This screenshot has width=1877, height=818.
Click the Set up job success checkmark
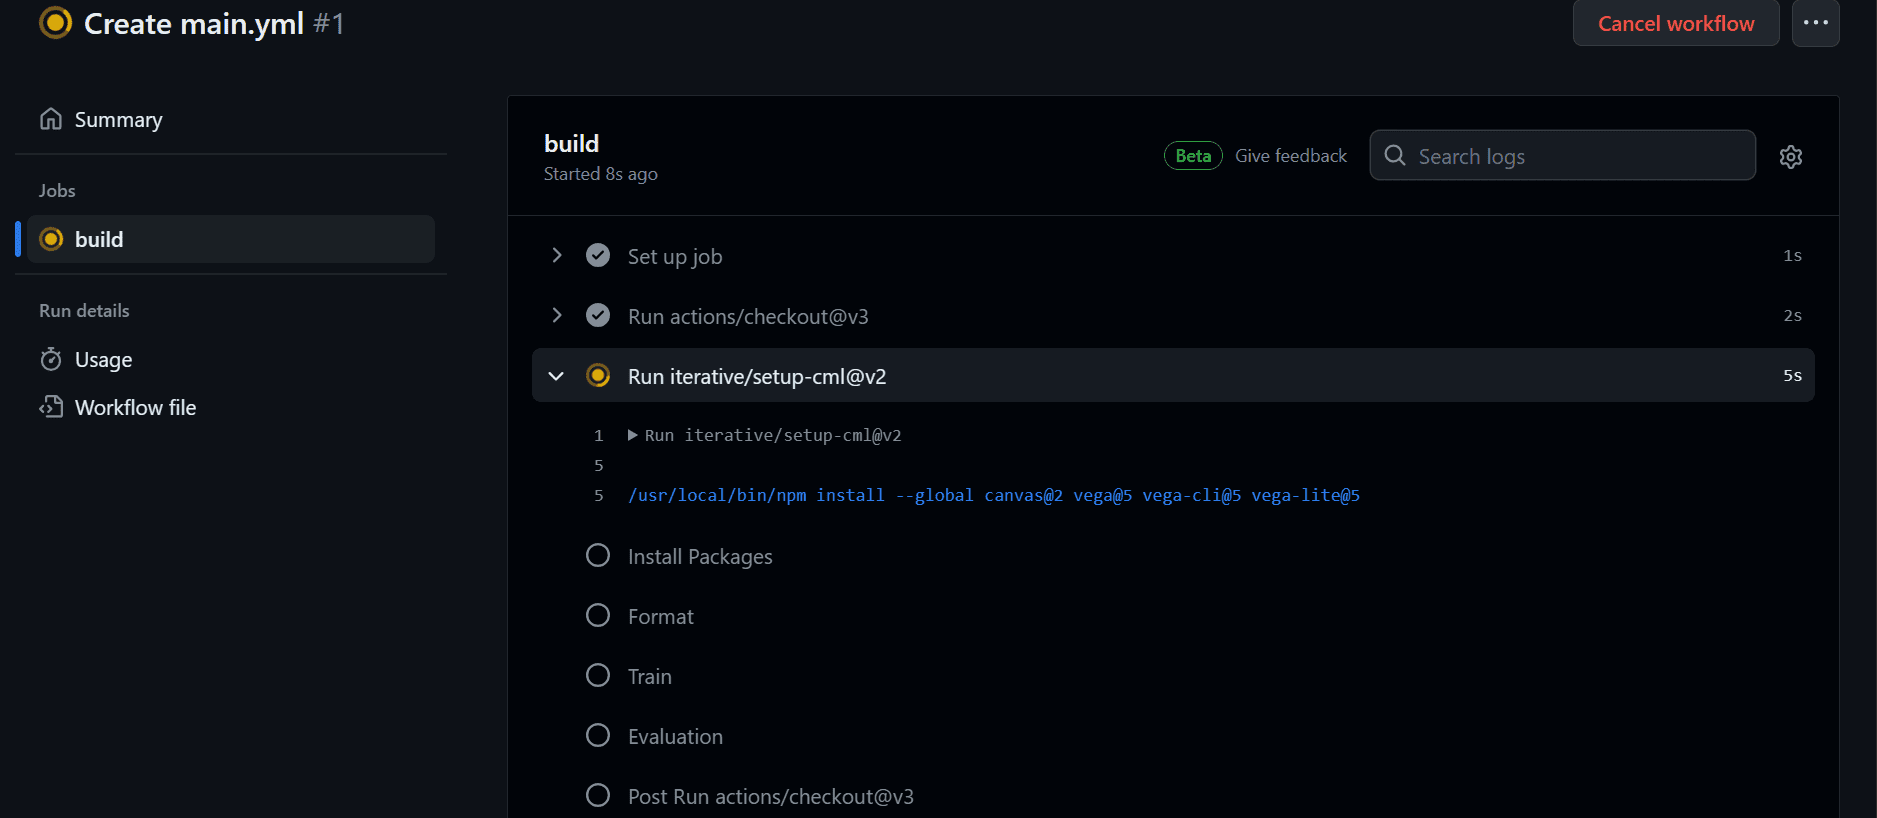pos(598,256)
